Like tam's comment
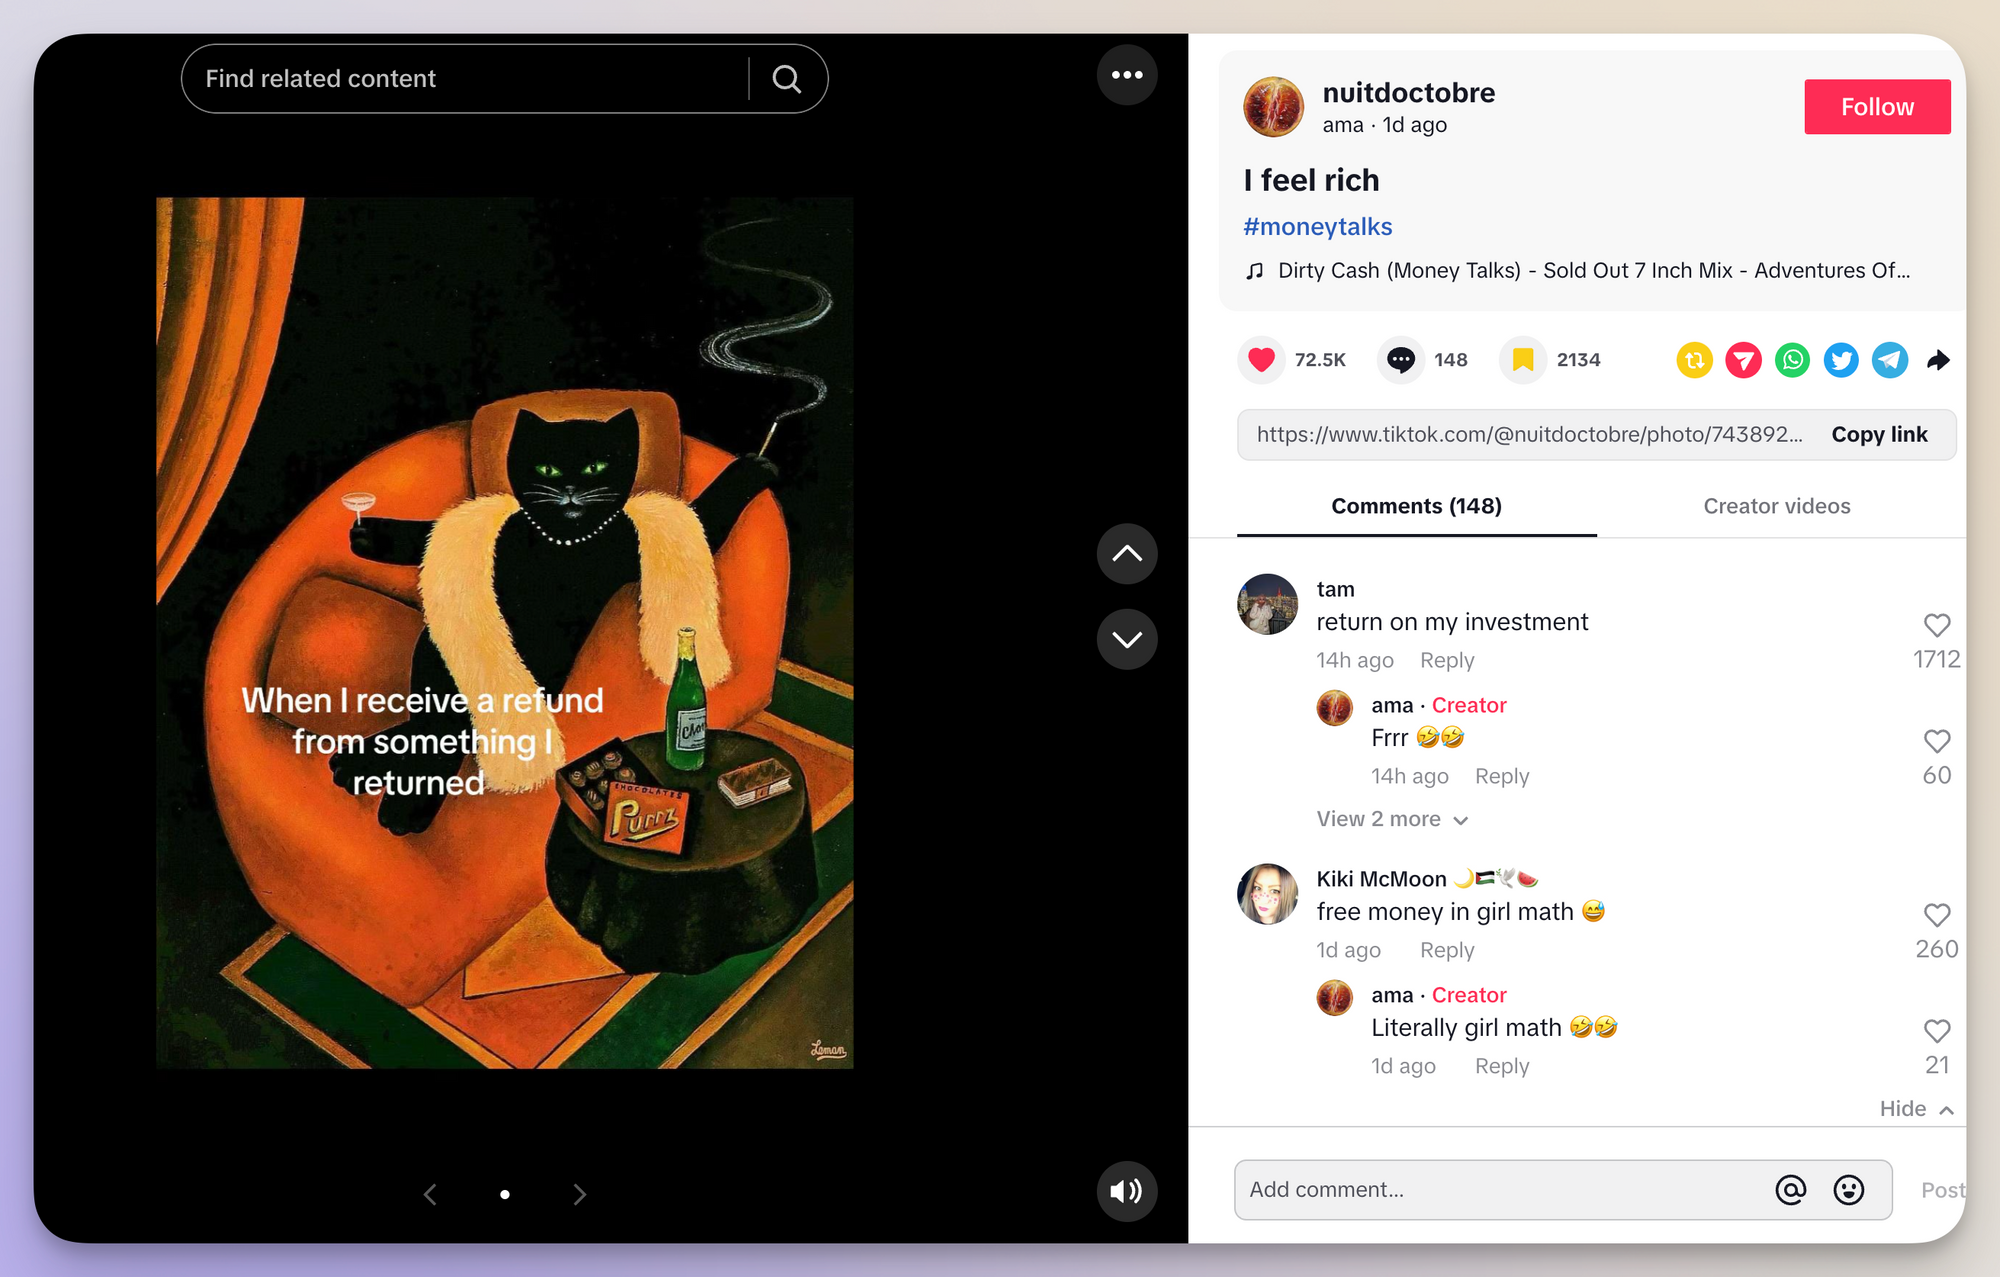Screen dimensions: 2000x1277 click(x=1936, y=626)
